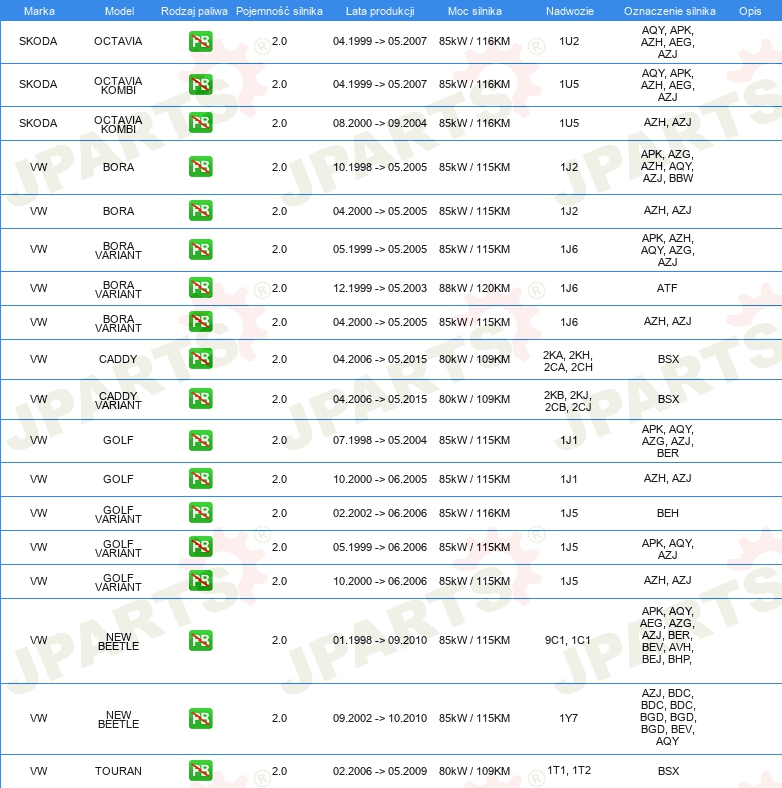Click the petrol icon in the VW TOURAN row
Viewport: 782px width, 788px height.
(201, 770)
